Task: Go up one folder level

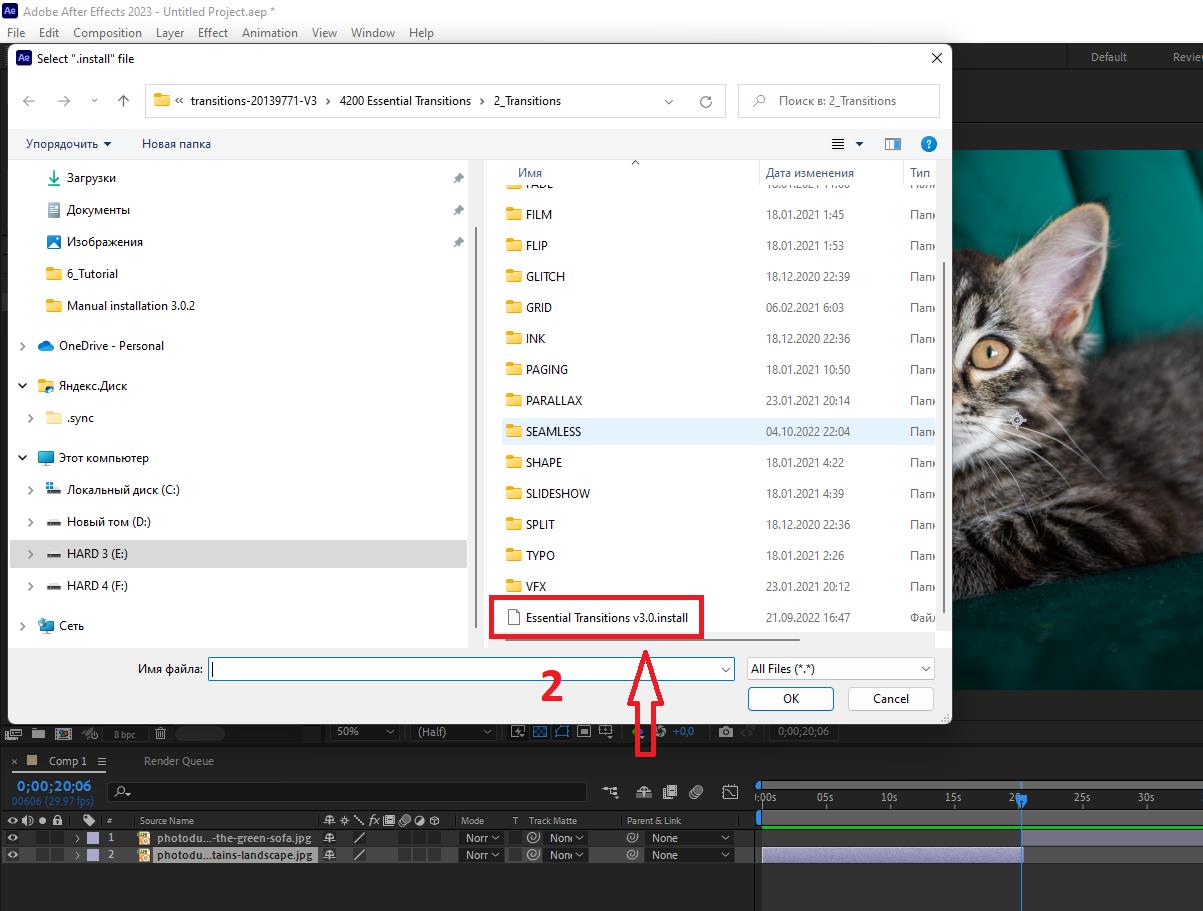Action: click(123, 101)
